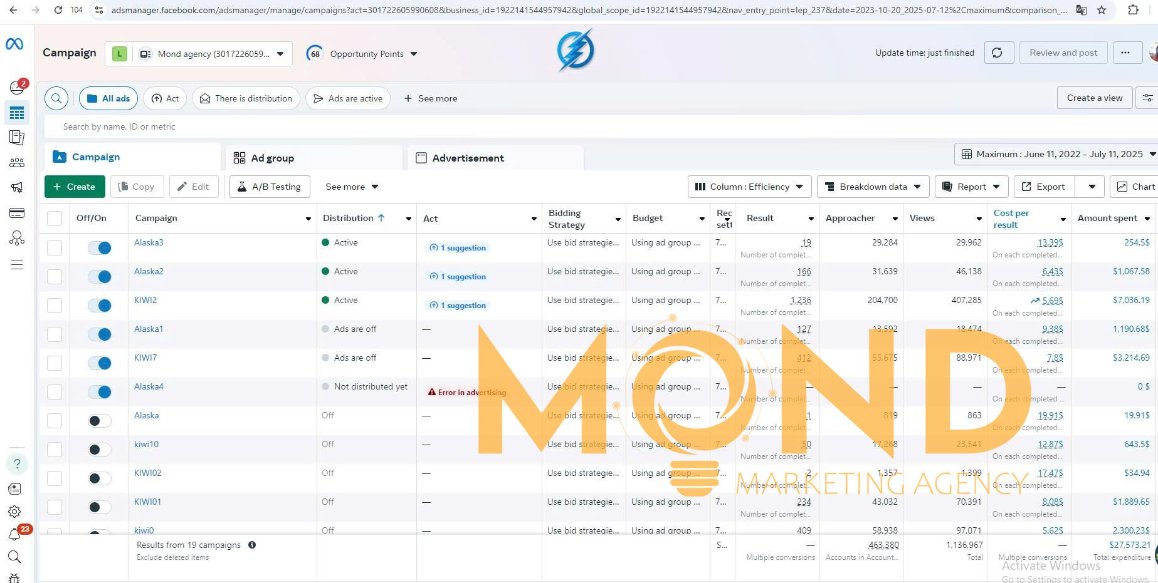Click the browser translate page icon
This screenshot has width=1158, height=583.
[x=1081, y=10]
